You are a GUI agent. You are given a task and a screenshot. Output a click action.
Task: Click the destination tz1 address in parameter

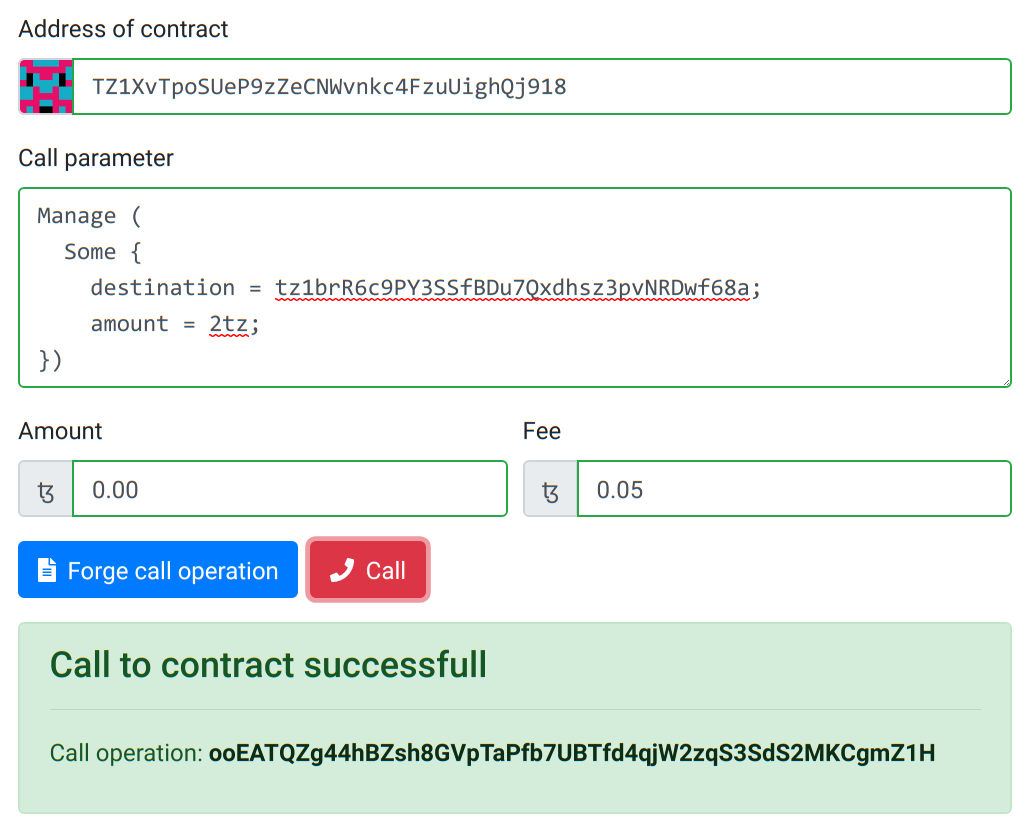pos(513,288)
